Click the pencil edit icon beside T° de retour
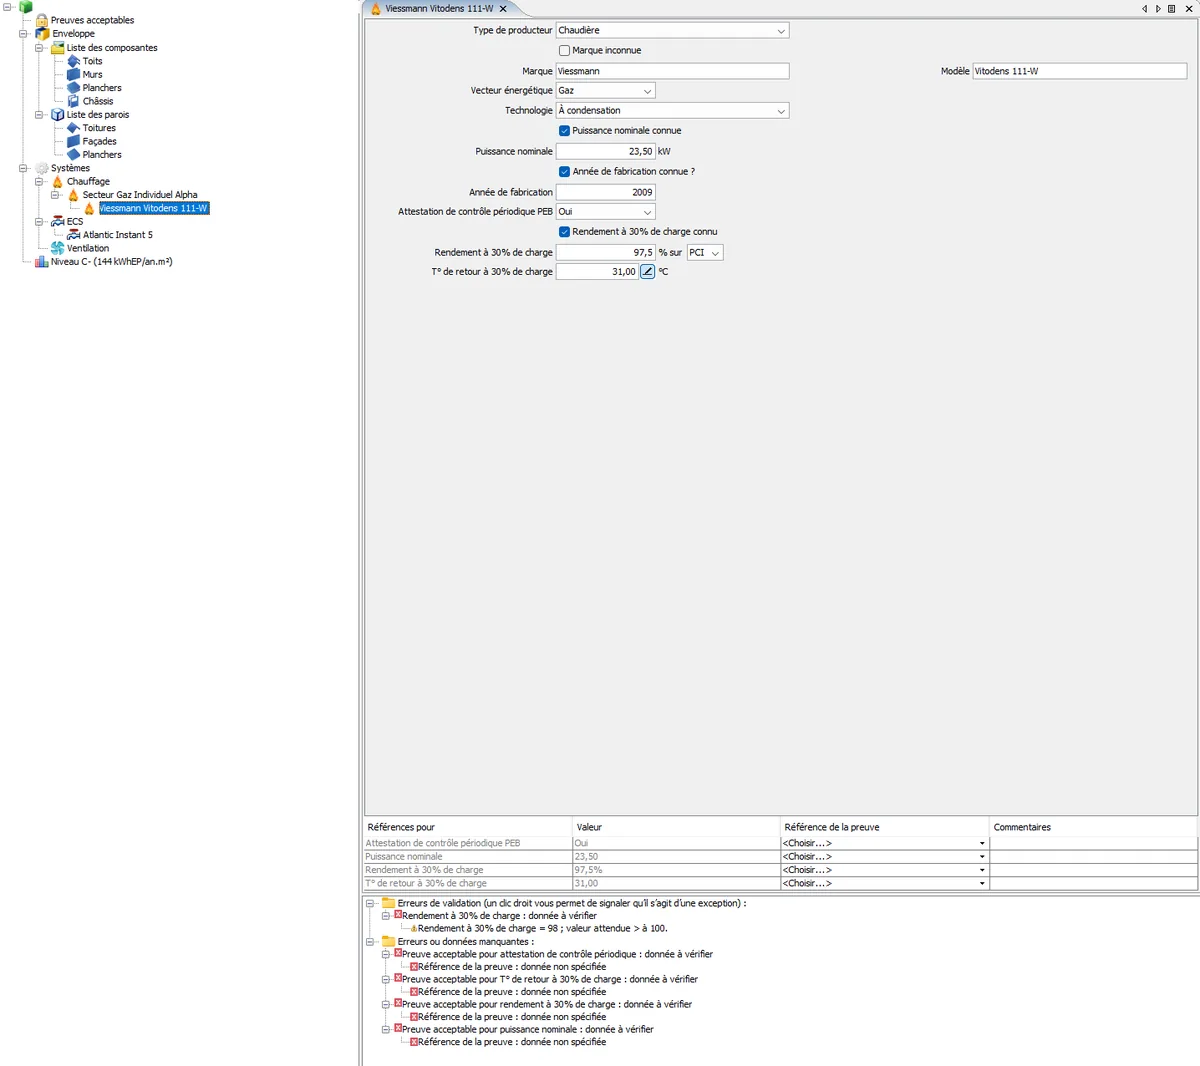Image resolution: width=1200 pixels, height=1066 pixels. 647,272
